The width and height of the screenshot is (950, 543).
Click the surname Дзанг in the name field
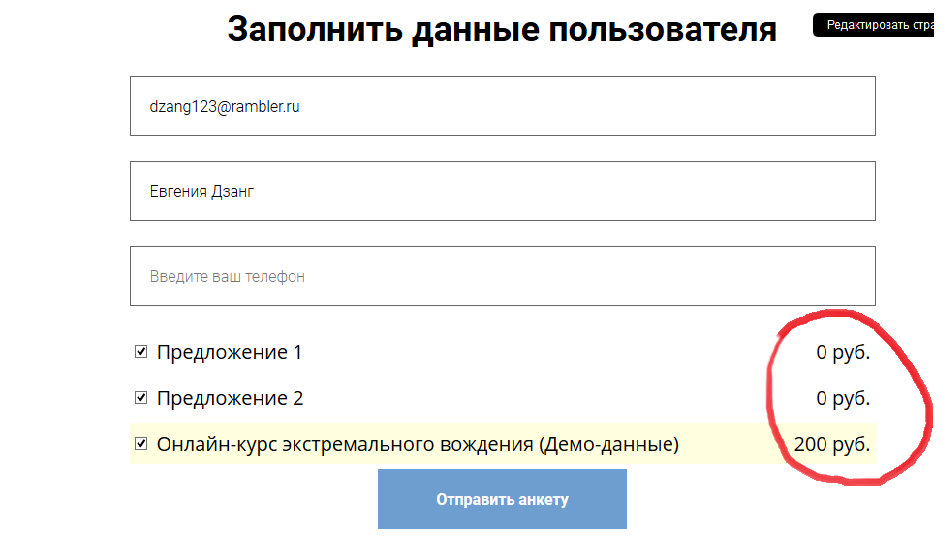coord(233,191)
